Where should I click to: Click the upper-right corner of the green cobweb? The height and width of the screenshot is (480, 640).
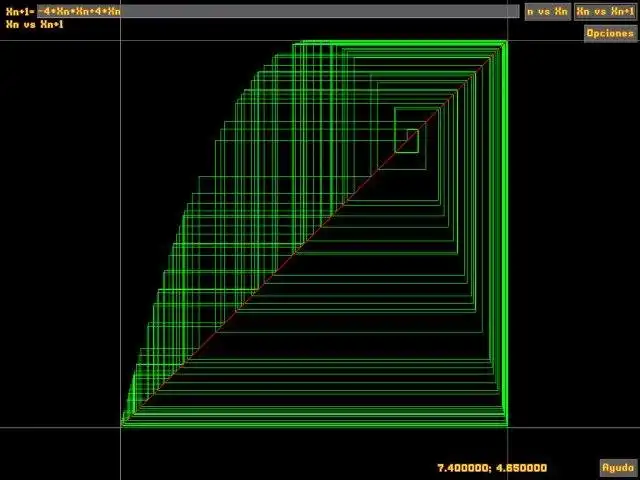point(506,42)
